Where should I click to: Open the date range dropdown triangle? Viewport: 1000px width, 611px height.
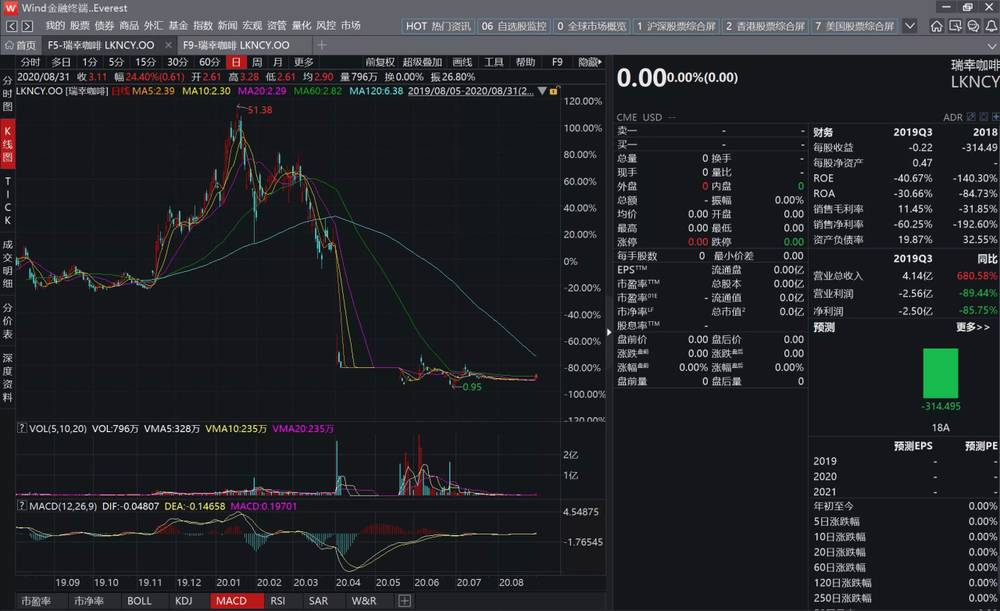(542, 91)
